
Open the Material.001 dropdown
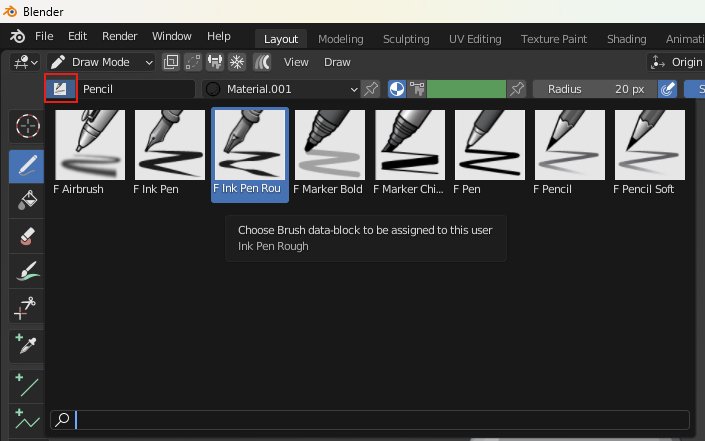(x=281, y=89)
